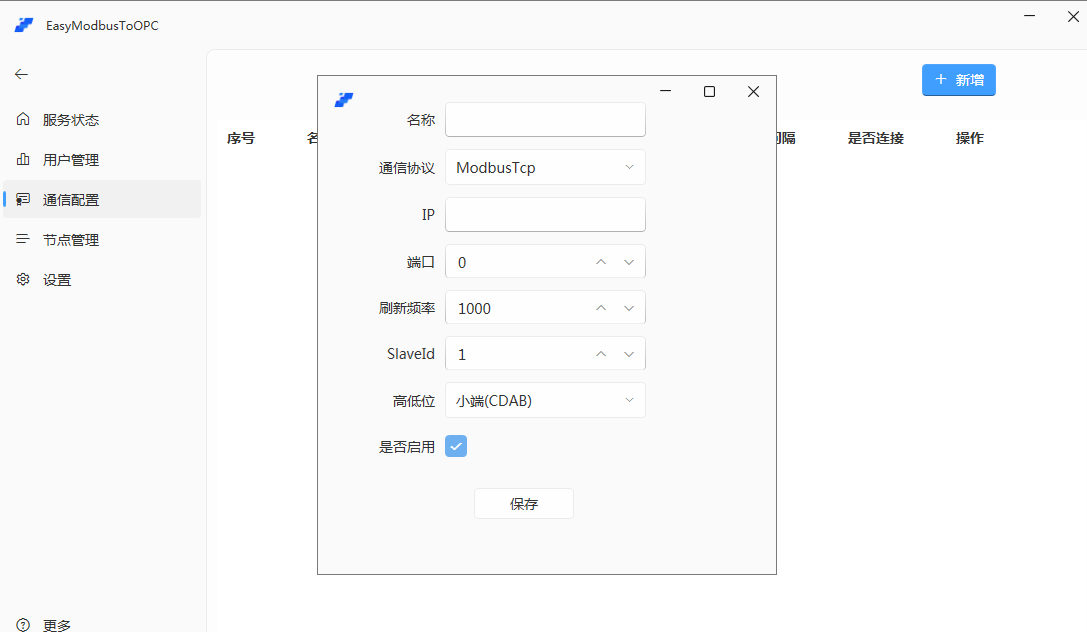Viewport: 1087px width, 632px height.
Task: Click the 用户管理 bar-chart icon
Action: (22, 159)
